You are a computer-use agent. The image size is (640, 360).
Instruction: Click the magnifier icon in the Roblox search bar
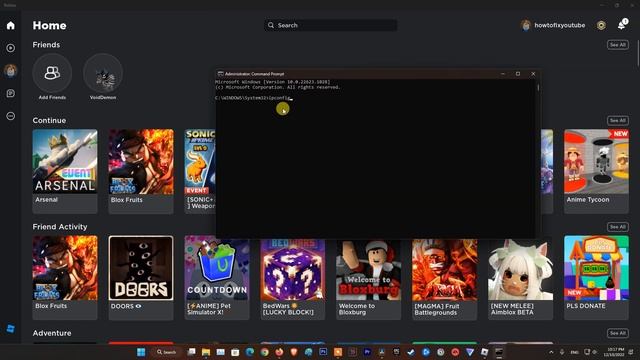[x=271, y=25]
